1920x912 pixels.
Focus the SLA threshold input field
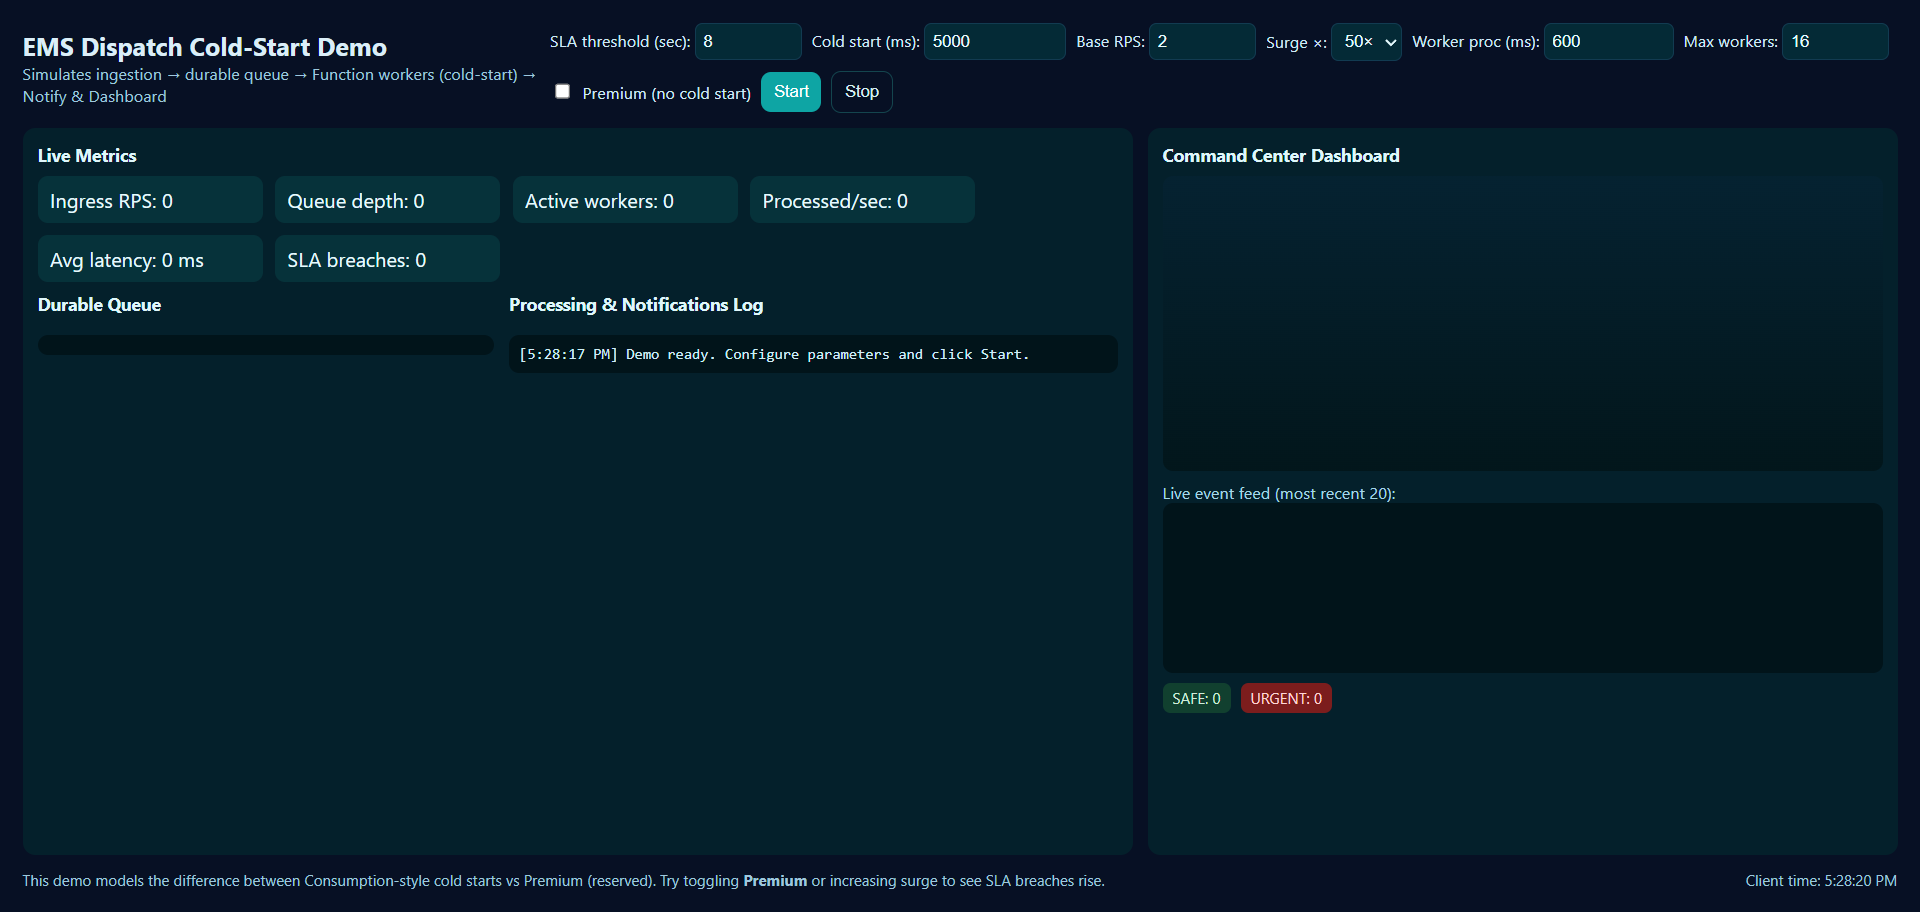pyautogui.click(x=748, y=42)
